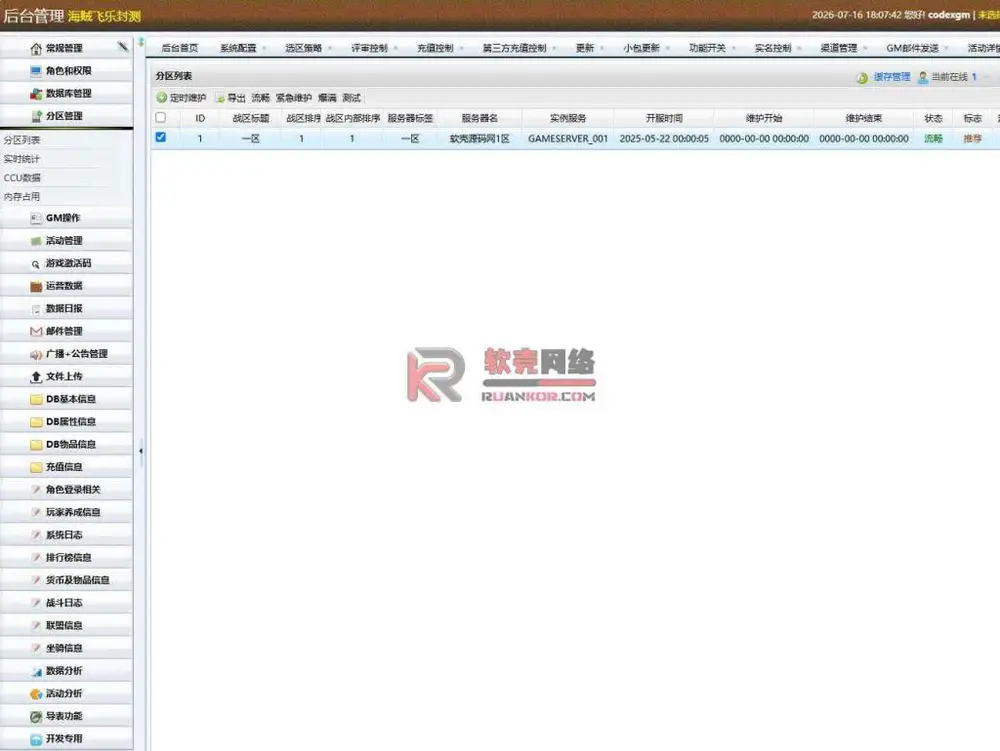
Task: Click the 文件上传 upload arrow icon
Action: click(36, 377)
